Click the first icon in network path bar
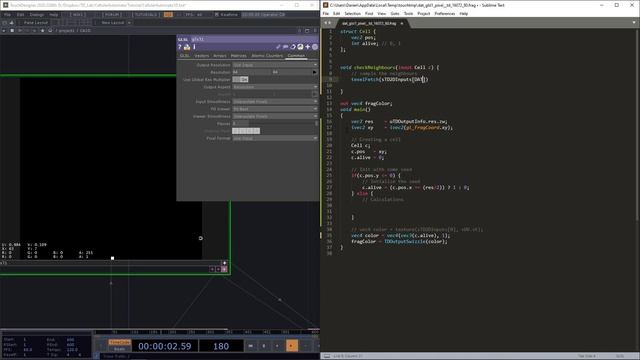The height and width of the screenshot is (360, 640). coord(4,31)
